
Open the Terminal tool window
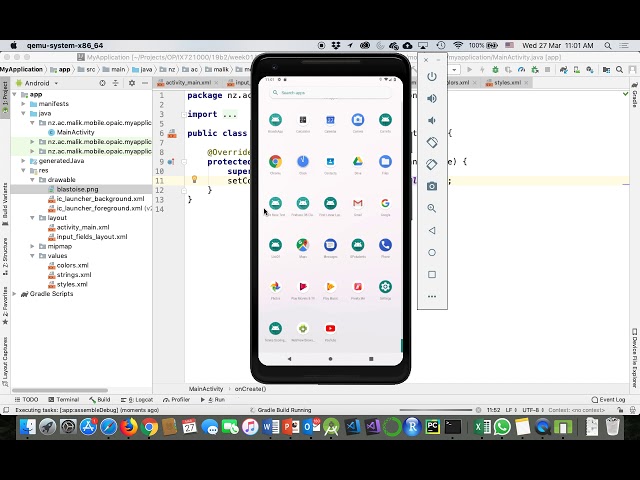click(64, 400)
